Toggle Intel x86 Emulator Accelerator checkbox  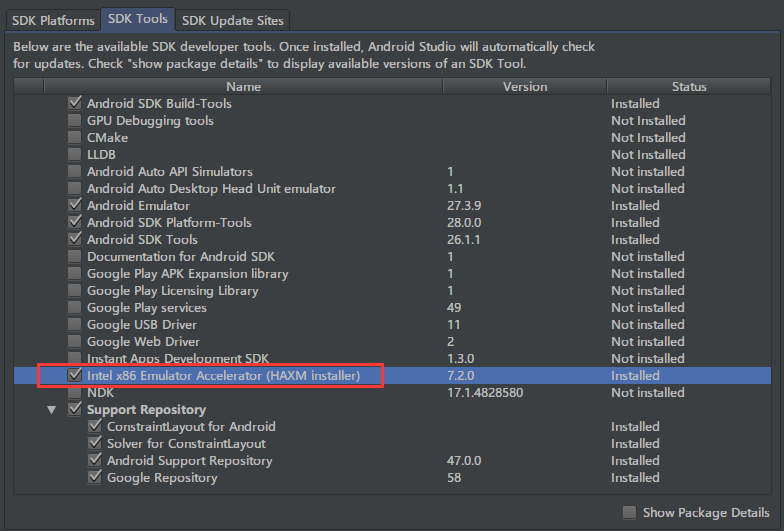(x=74, y=376)
